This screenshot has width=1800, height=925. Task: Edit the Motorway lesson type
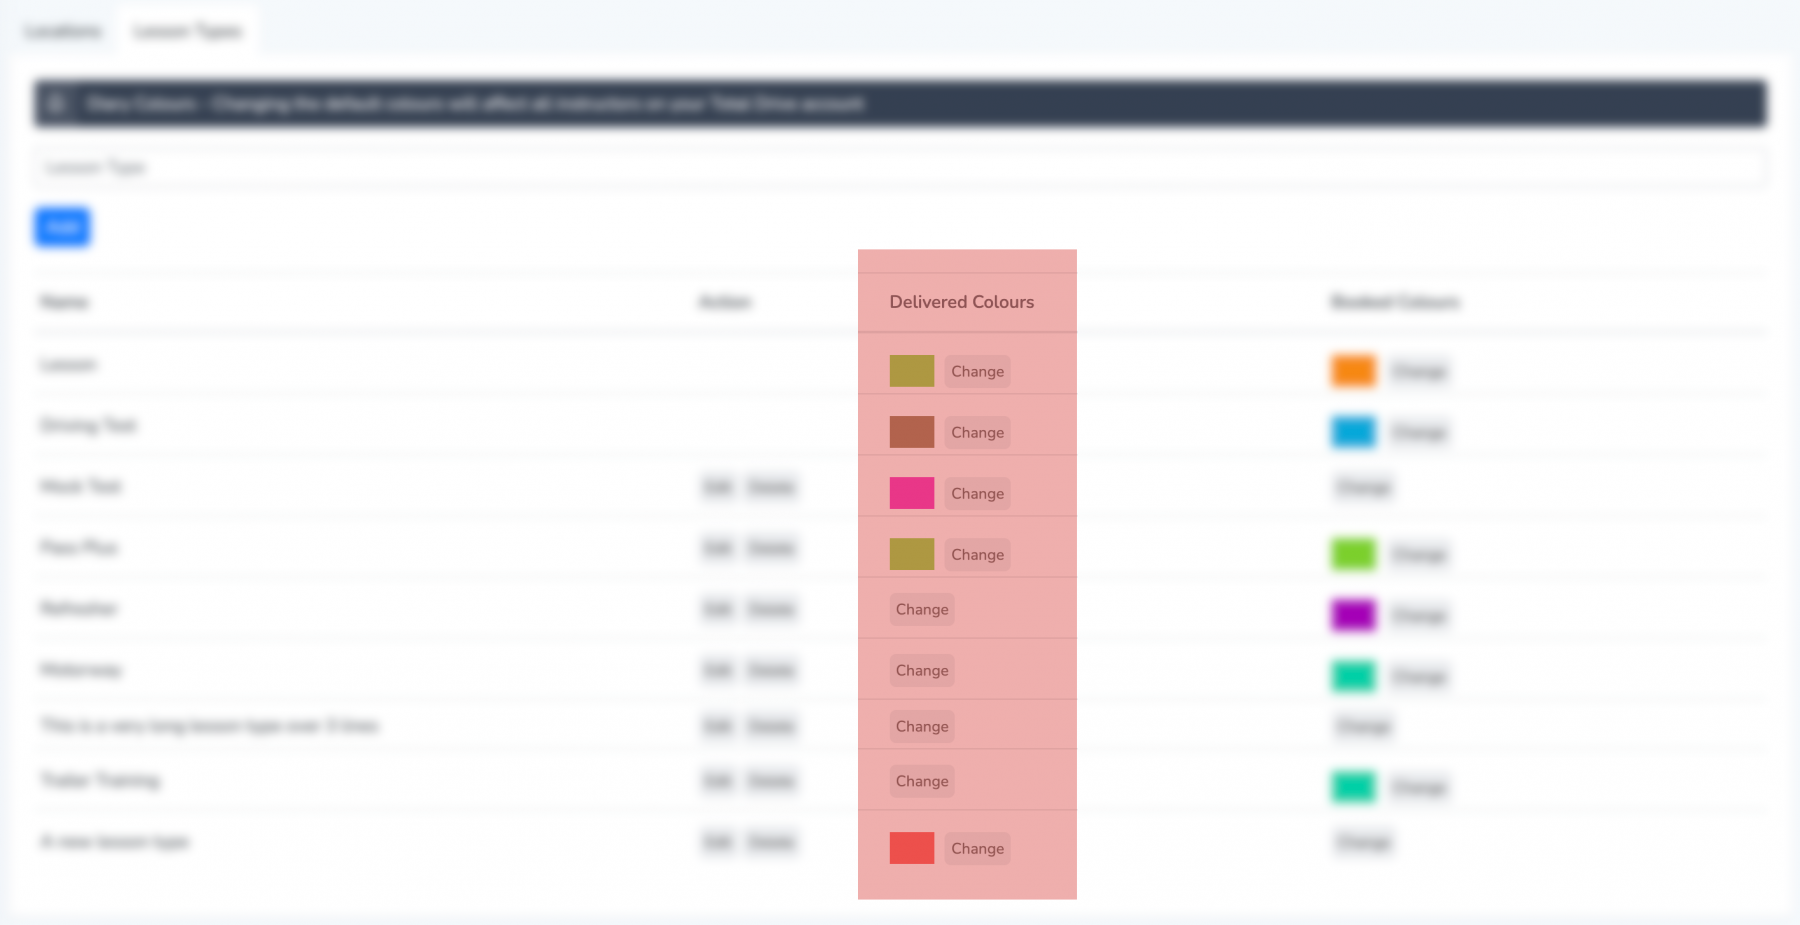click(716, 670)
